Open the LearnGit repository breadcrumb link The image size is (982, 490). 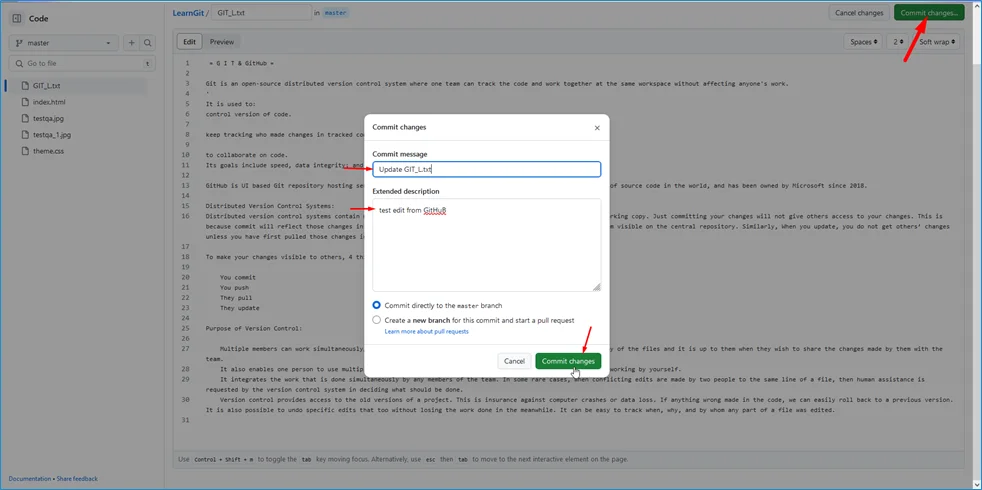[x=187, y=13]
